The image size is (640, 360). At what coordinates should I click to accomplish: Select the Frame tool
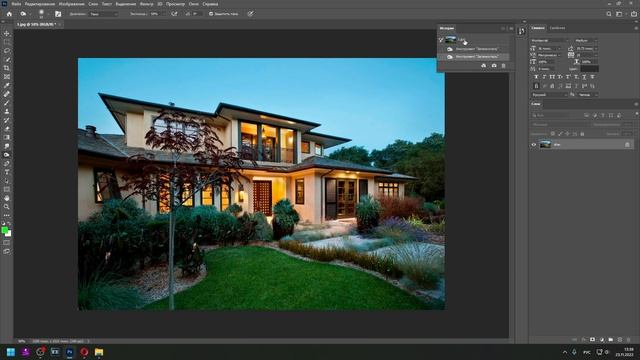[7, 77]
